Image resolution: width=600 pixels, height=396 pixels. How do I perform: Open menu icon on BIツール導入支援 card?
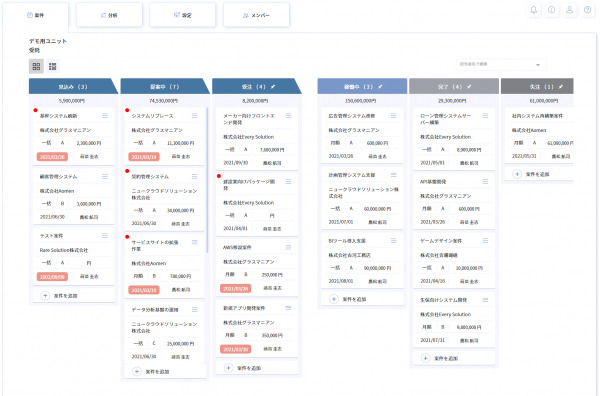point(393,241)
